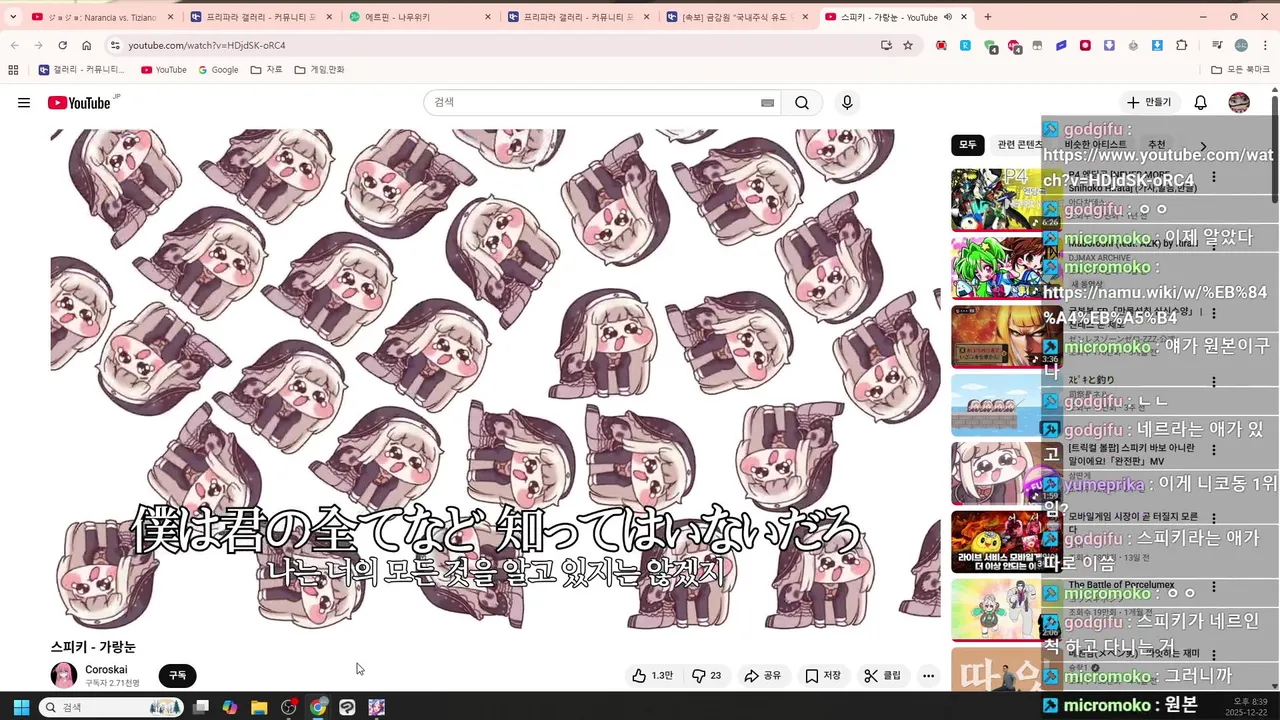
Task: Select the 모두 filter chip
Action: tap(968, 145)
